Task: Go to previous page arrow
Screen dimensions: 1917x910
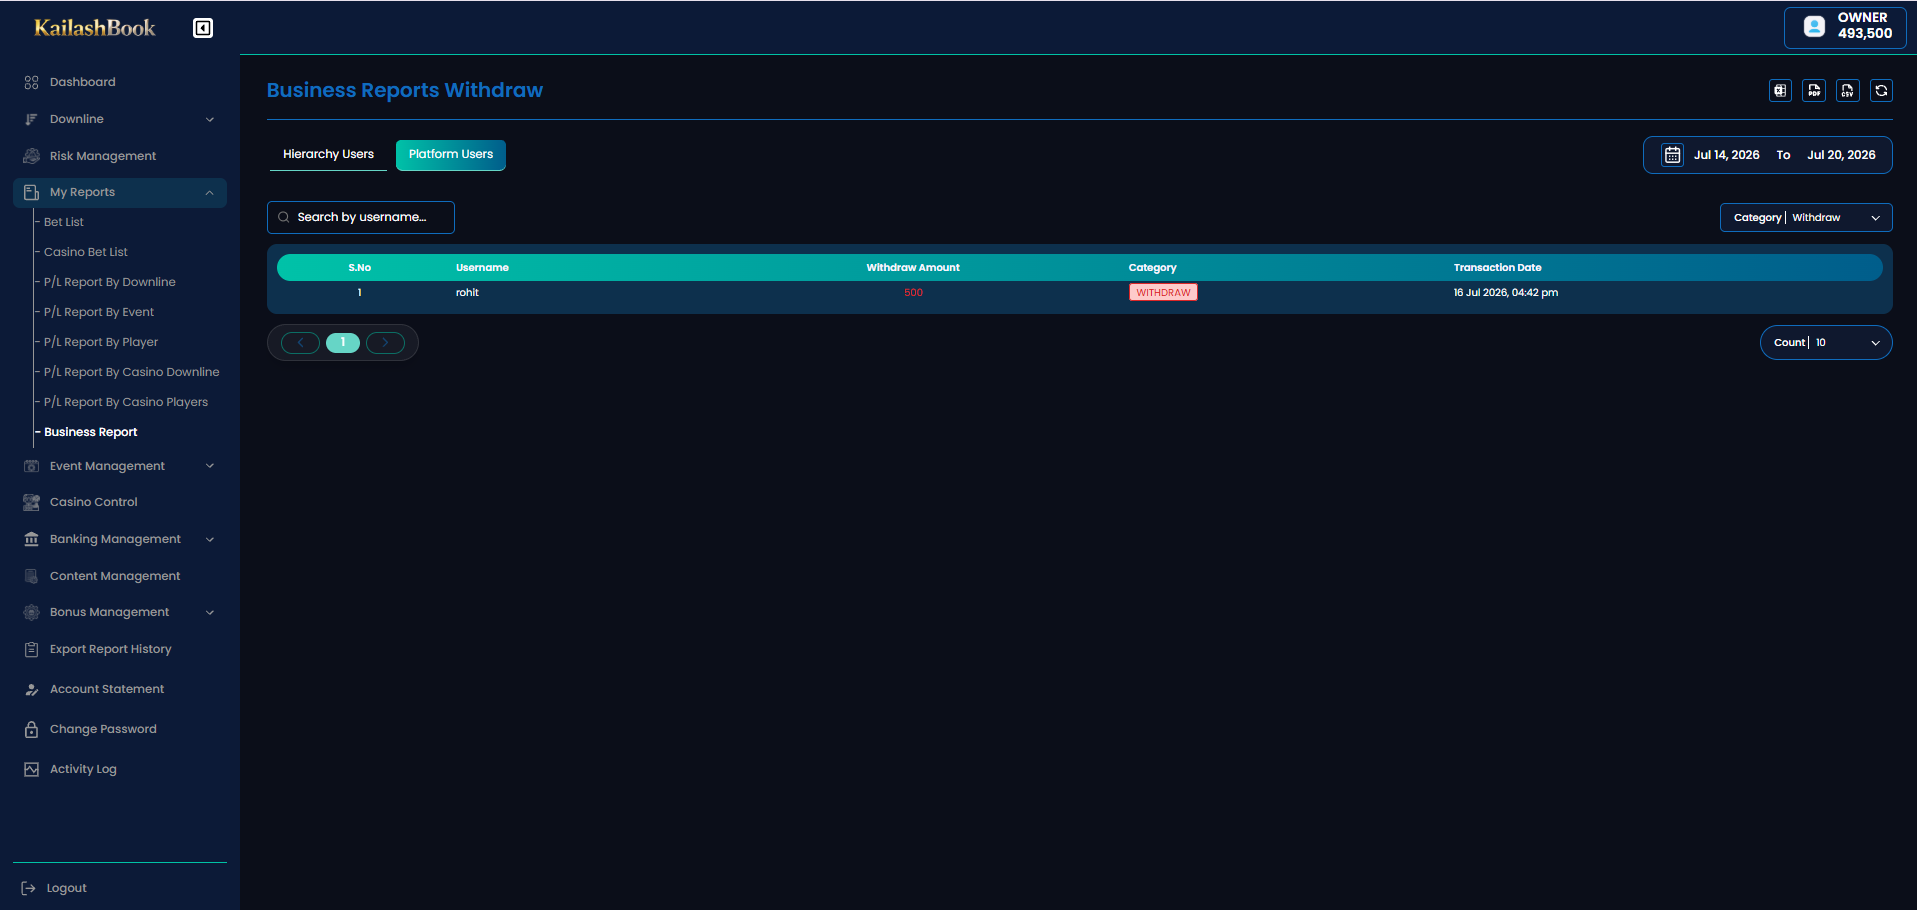Action: pyautogui.click(x=300, y=343)
